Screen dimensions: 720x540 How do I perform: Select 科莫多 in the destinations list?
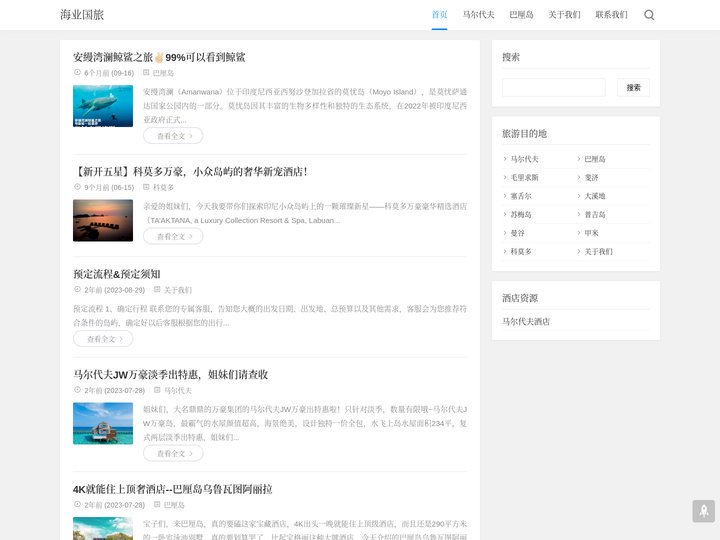coord(521,251)
